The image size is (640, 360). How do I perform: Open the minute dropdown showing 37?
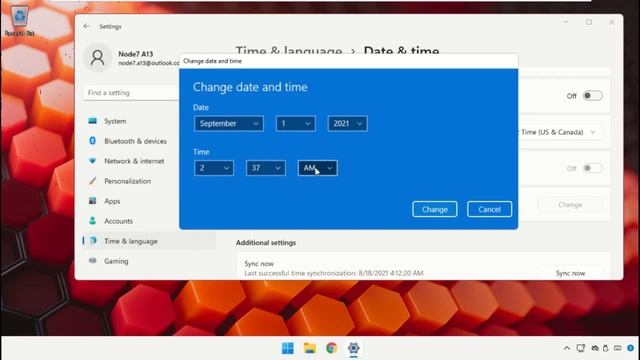(x=266, y=168)
